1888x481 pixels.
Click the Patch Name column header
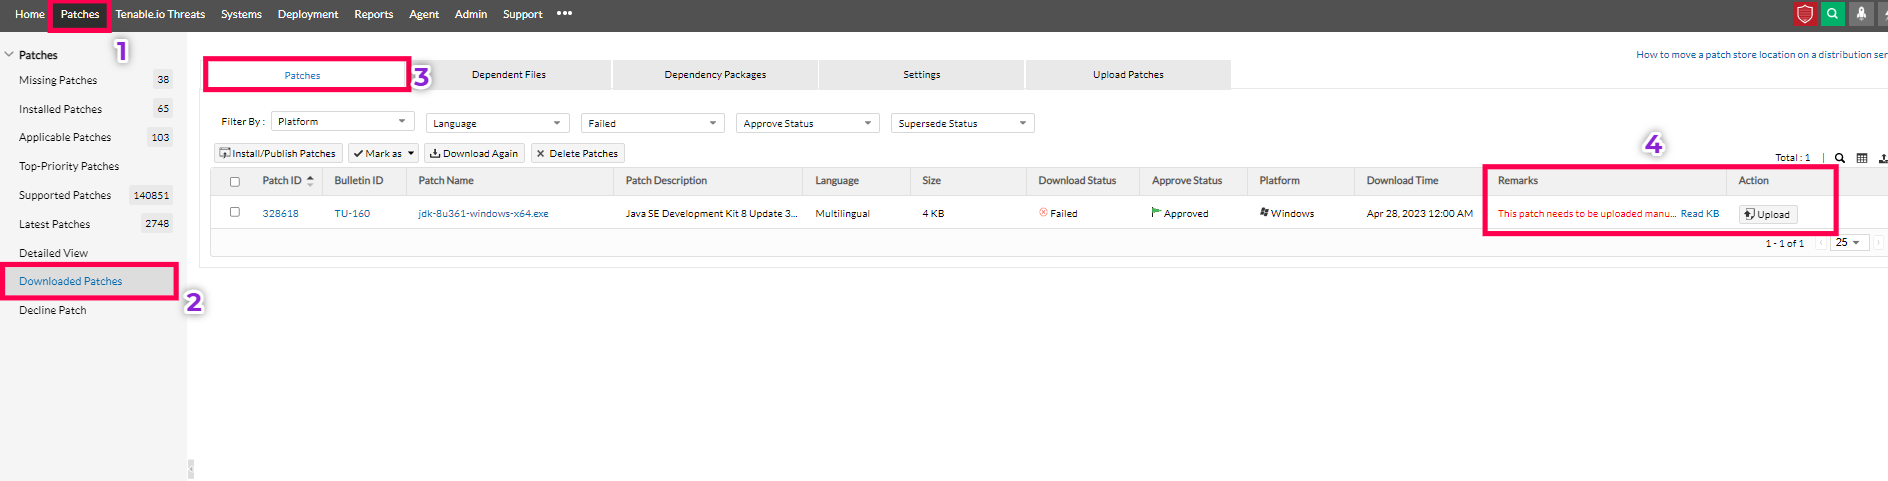pyautogui.click(x=446, y=181)
